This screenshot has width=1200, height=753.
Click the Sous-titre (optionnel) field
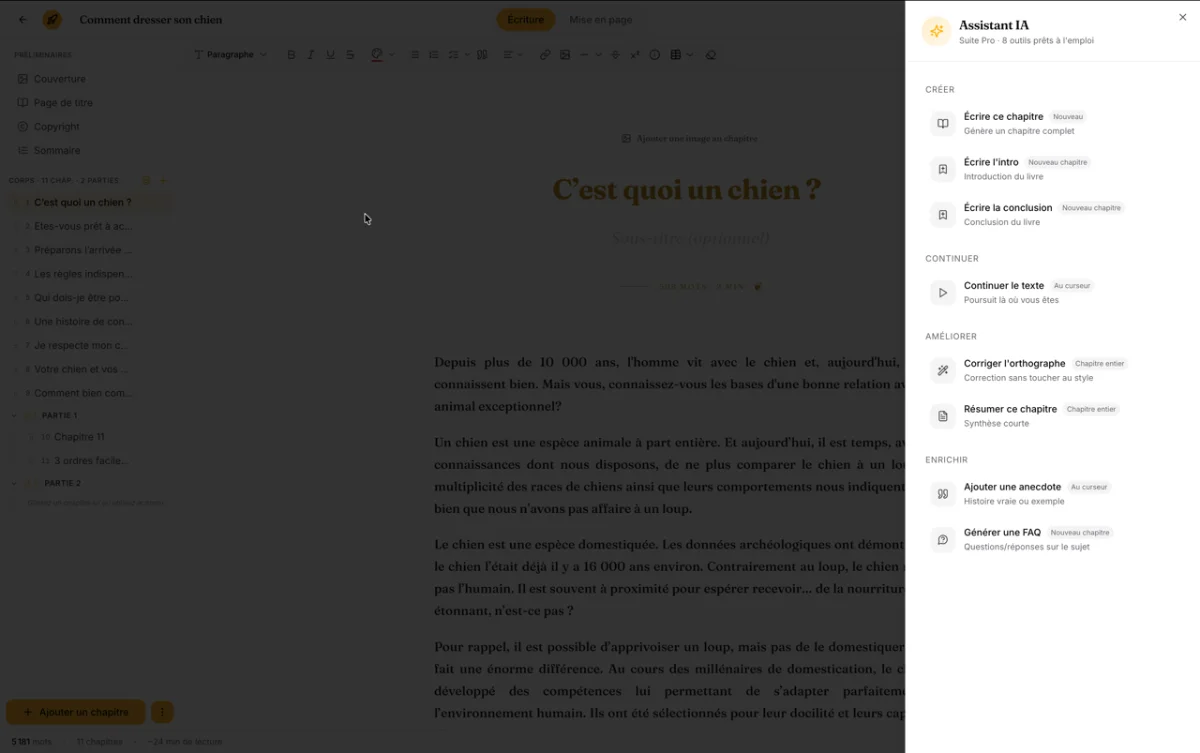691,239
